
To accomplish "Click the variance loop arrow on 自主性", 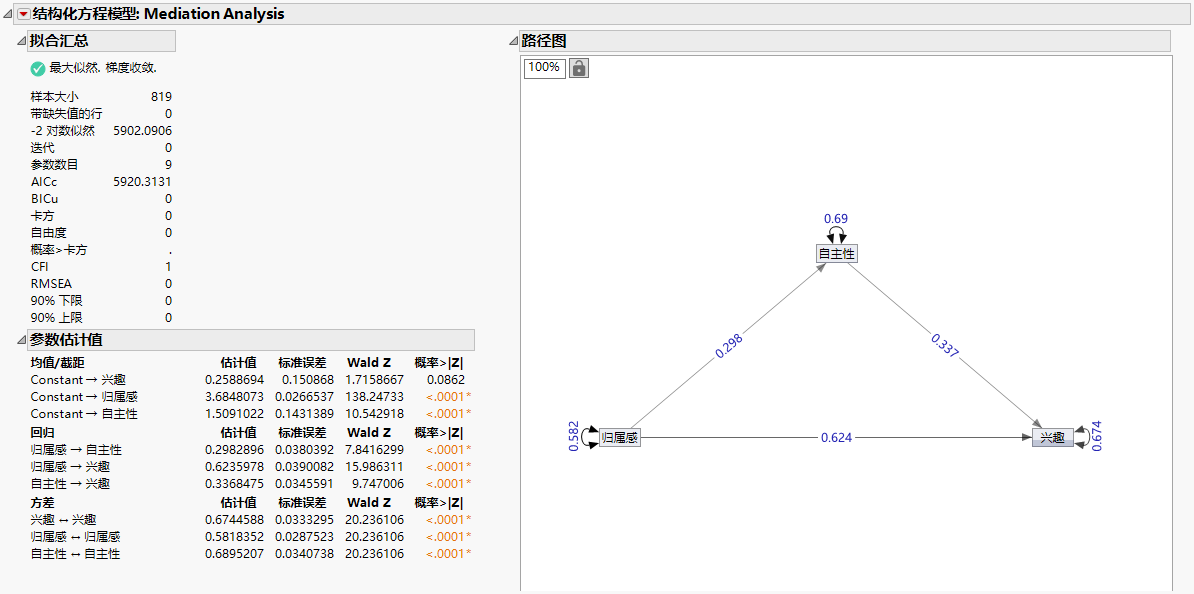I will [x=837, y=235].
